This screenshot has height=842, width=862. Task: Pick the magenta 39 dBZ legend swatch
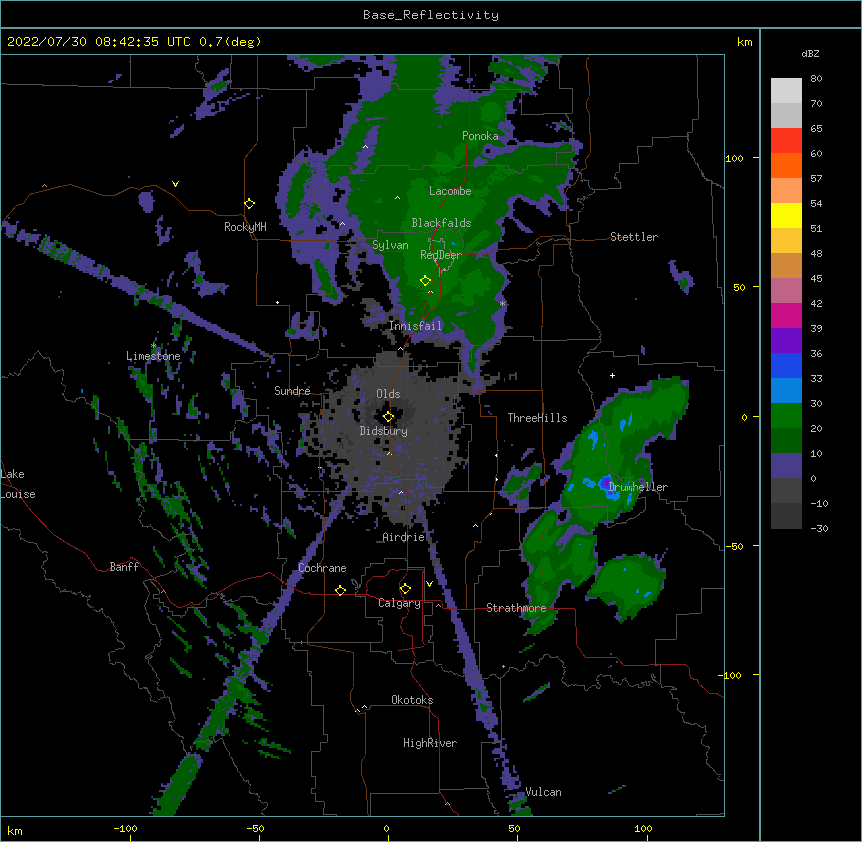pos(786,315)
